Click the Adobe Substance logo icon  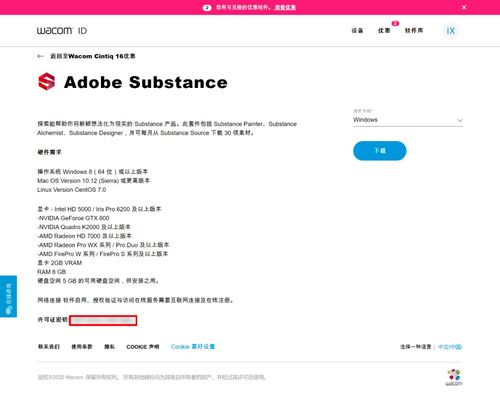(x=47, y=82)
